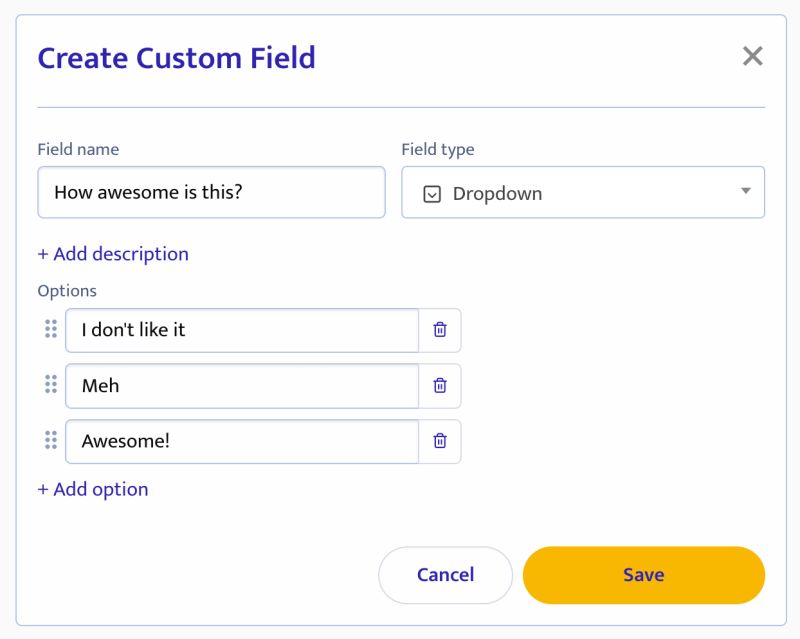Screen dimensions: 800x639
Task: Click drag handle for "Awesome!" option
Action: point(51,441)
